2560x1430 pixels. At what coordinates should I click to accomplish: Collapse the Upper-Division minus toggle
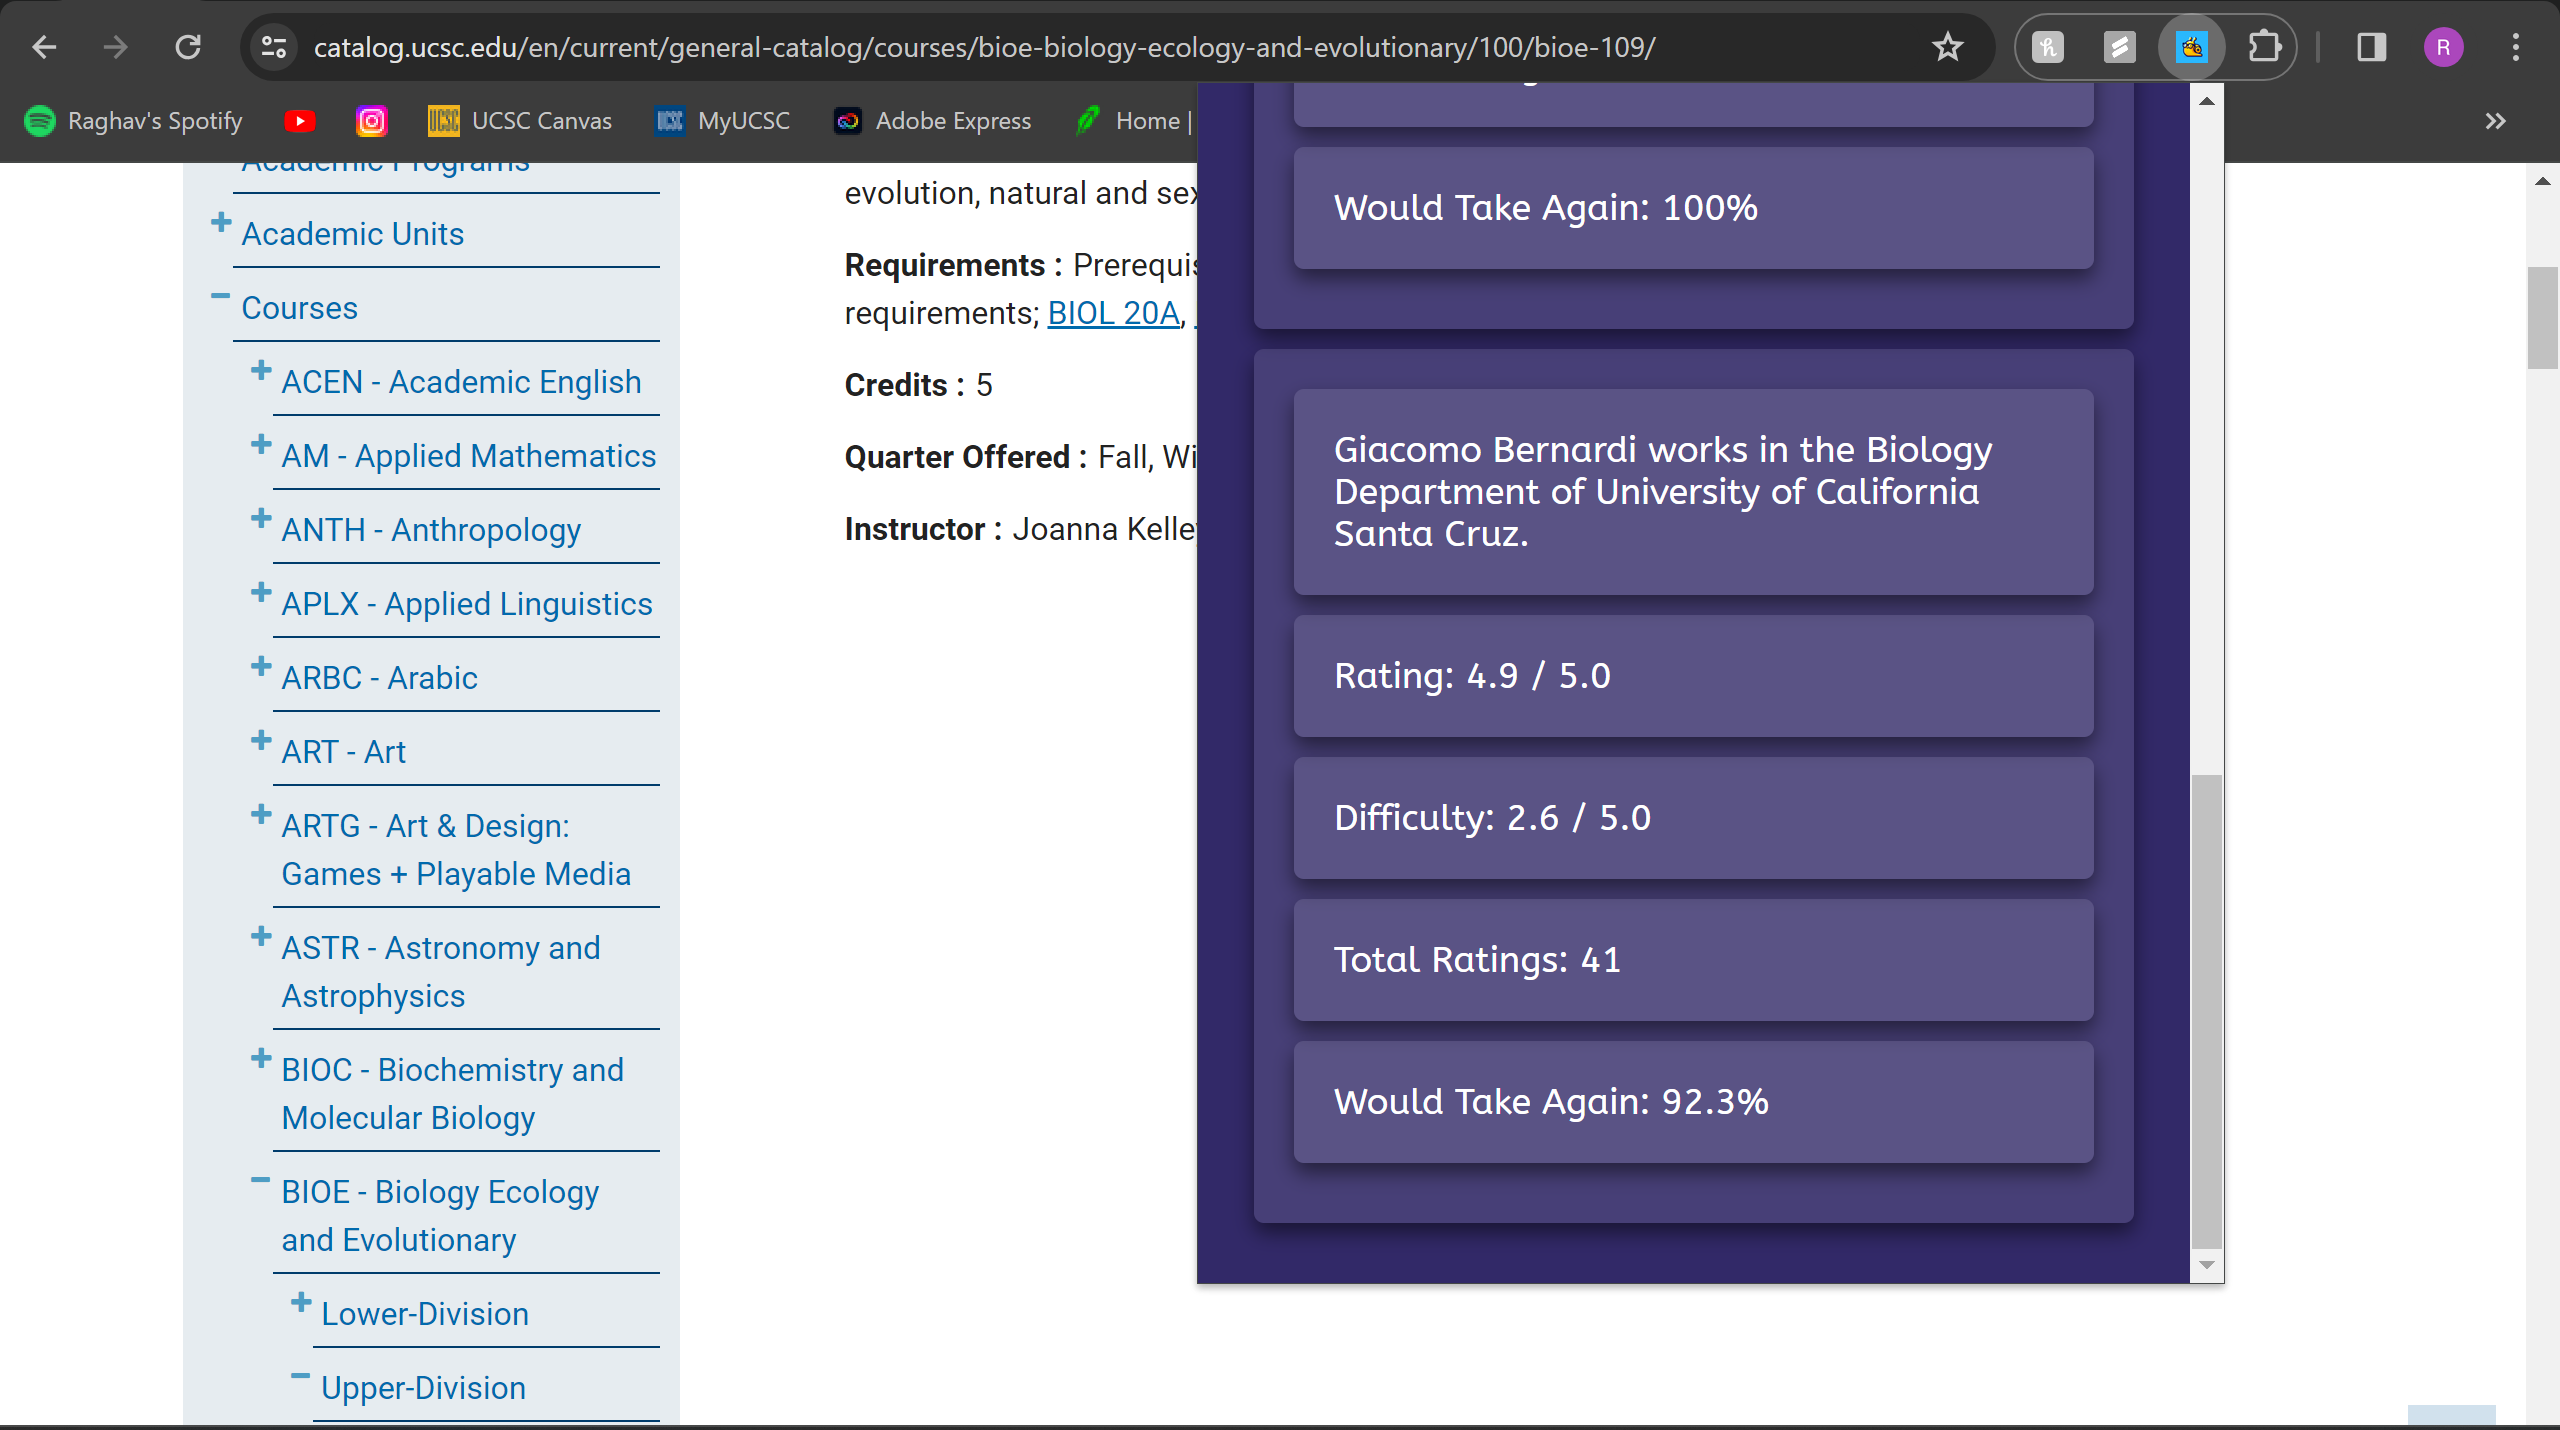click(x=300, y=1376)
